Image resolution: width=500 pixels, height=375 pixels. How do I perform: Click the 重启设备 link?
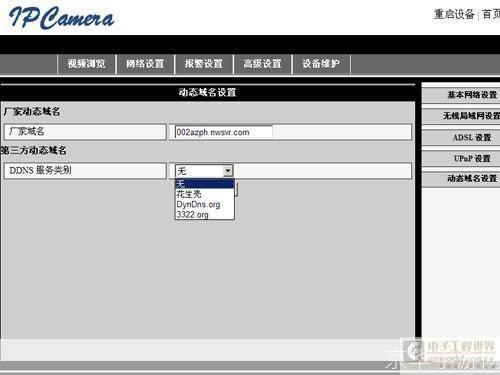[x=454, y=14]
